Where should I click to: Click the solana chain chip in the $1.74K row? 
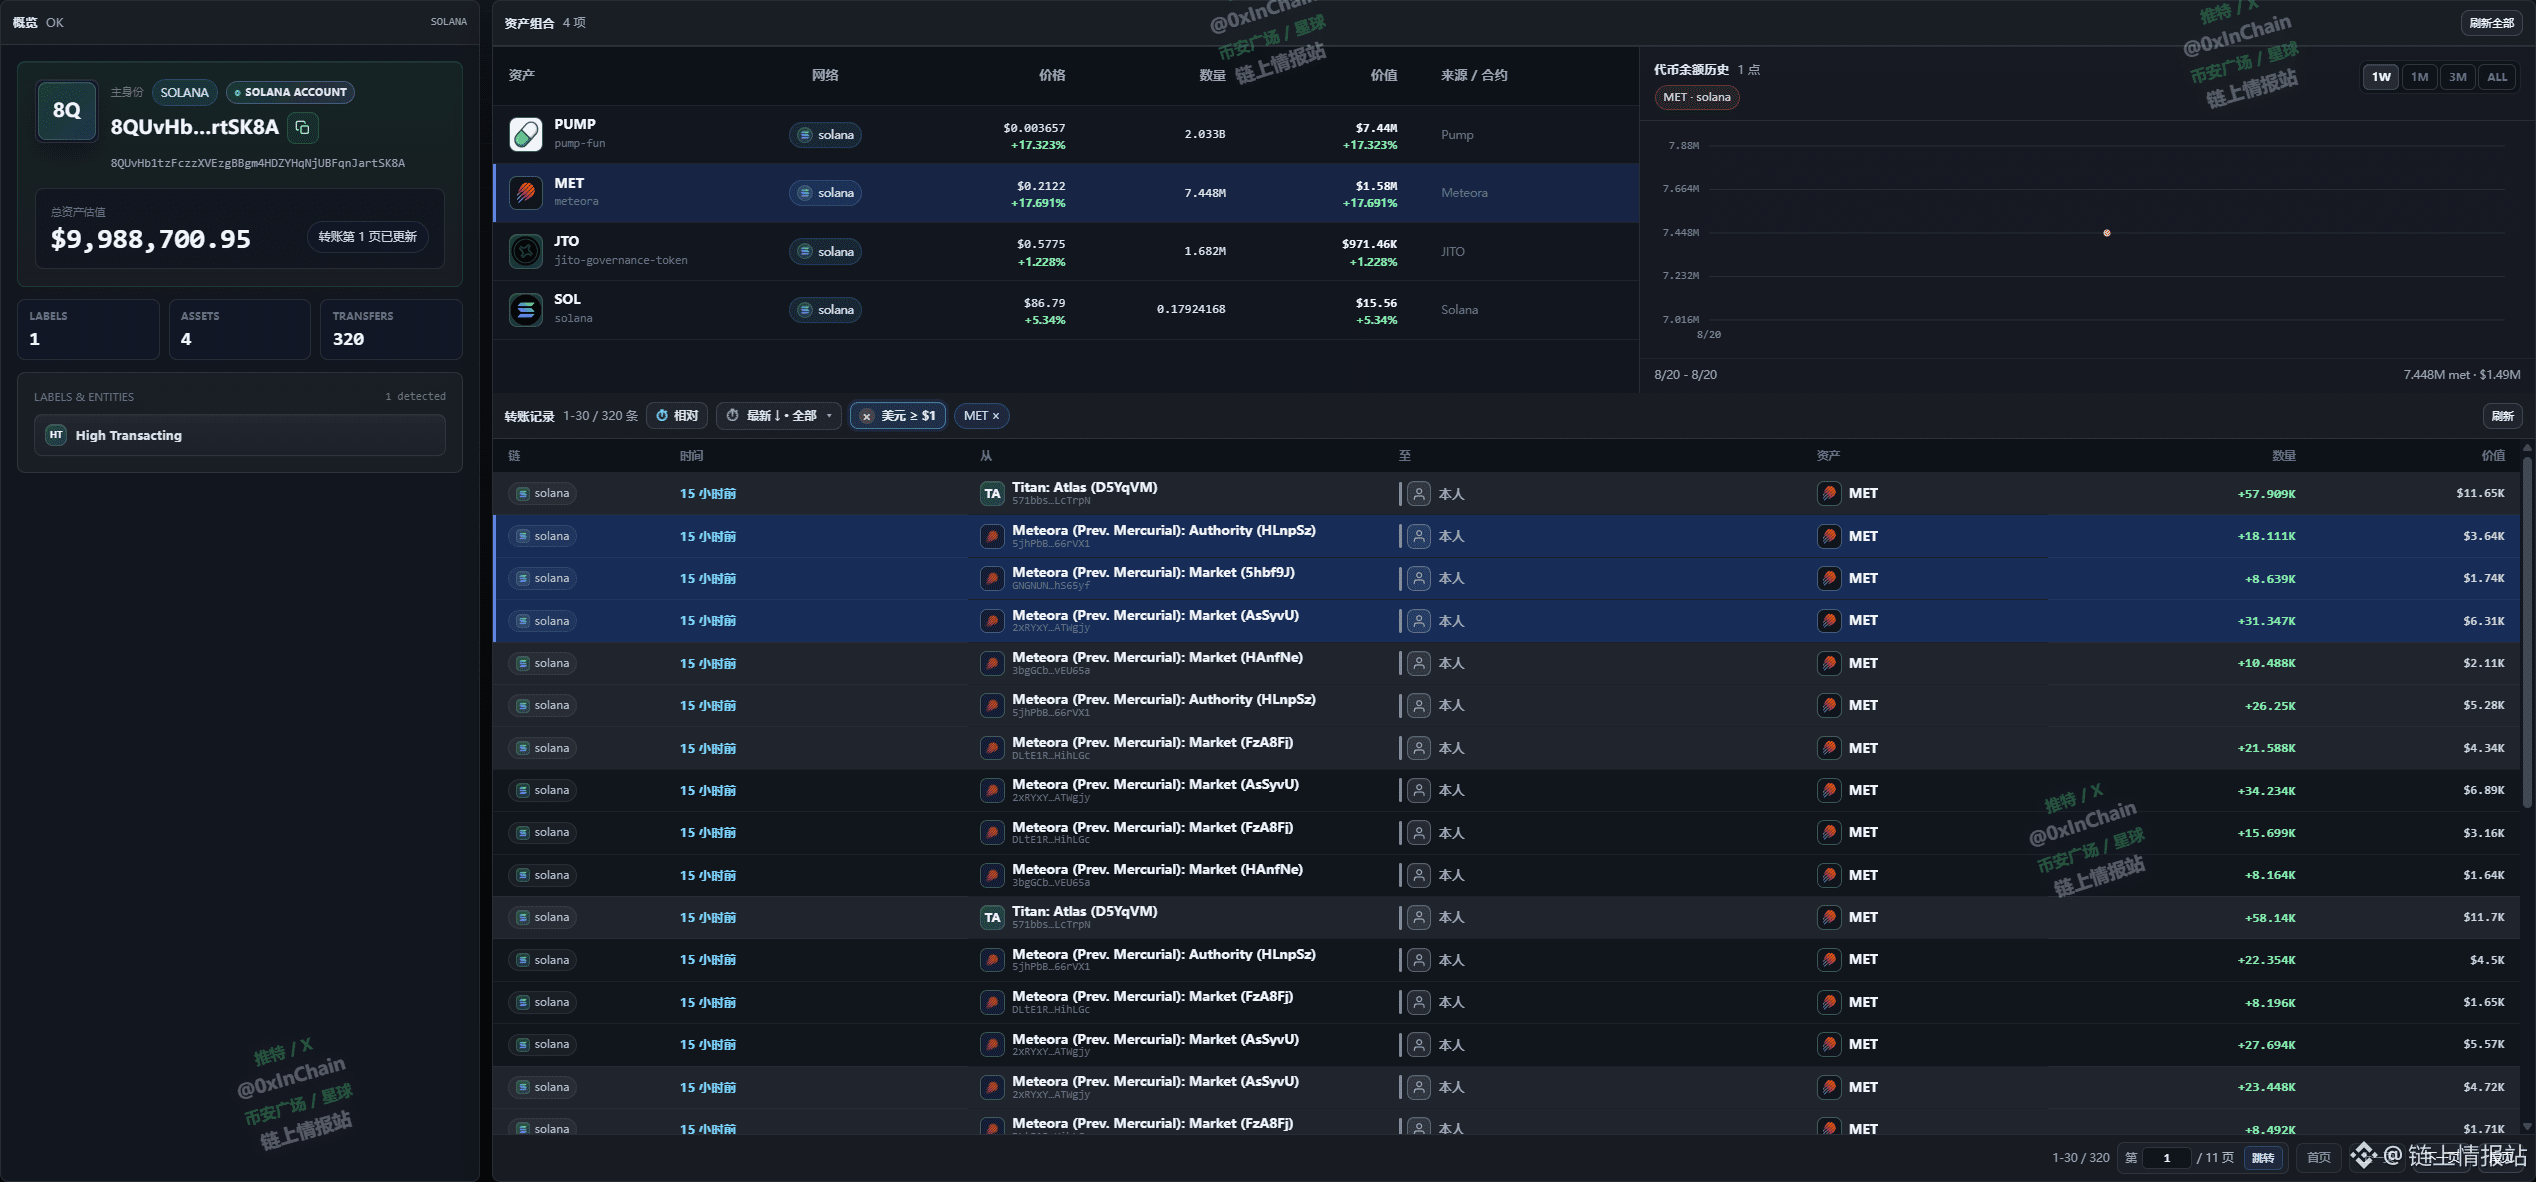(542, 578)
